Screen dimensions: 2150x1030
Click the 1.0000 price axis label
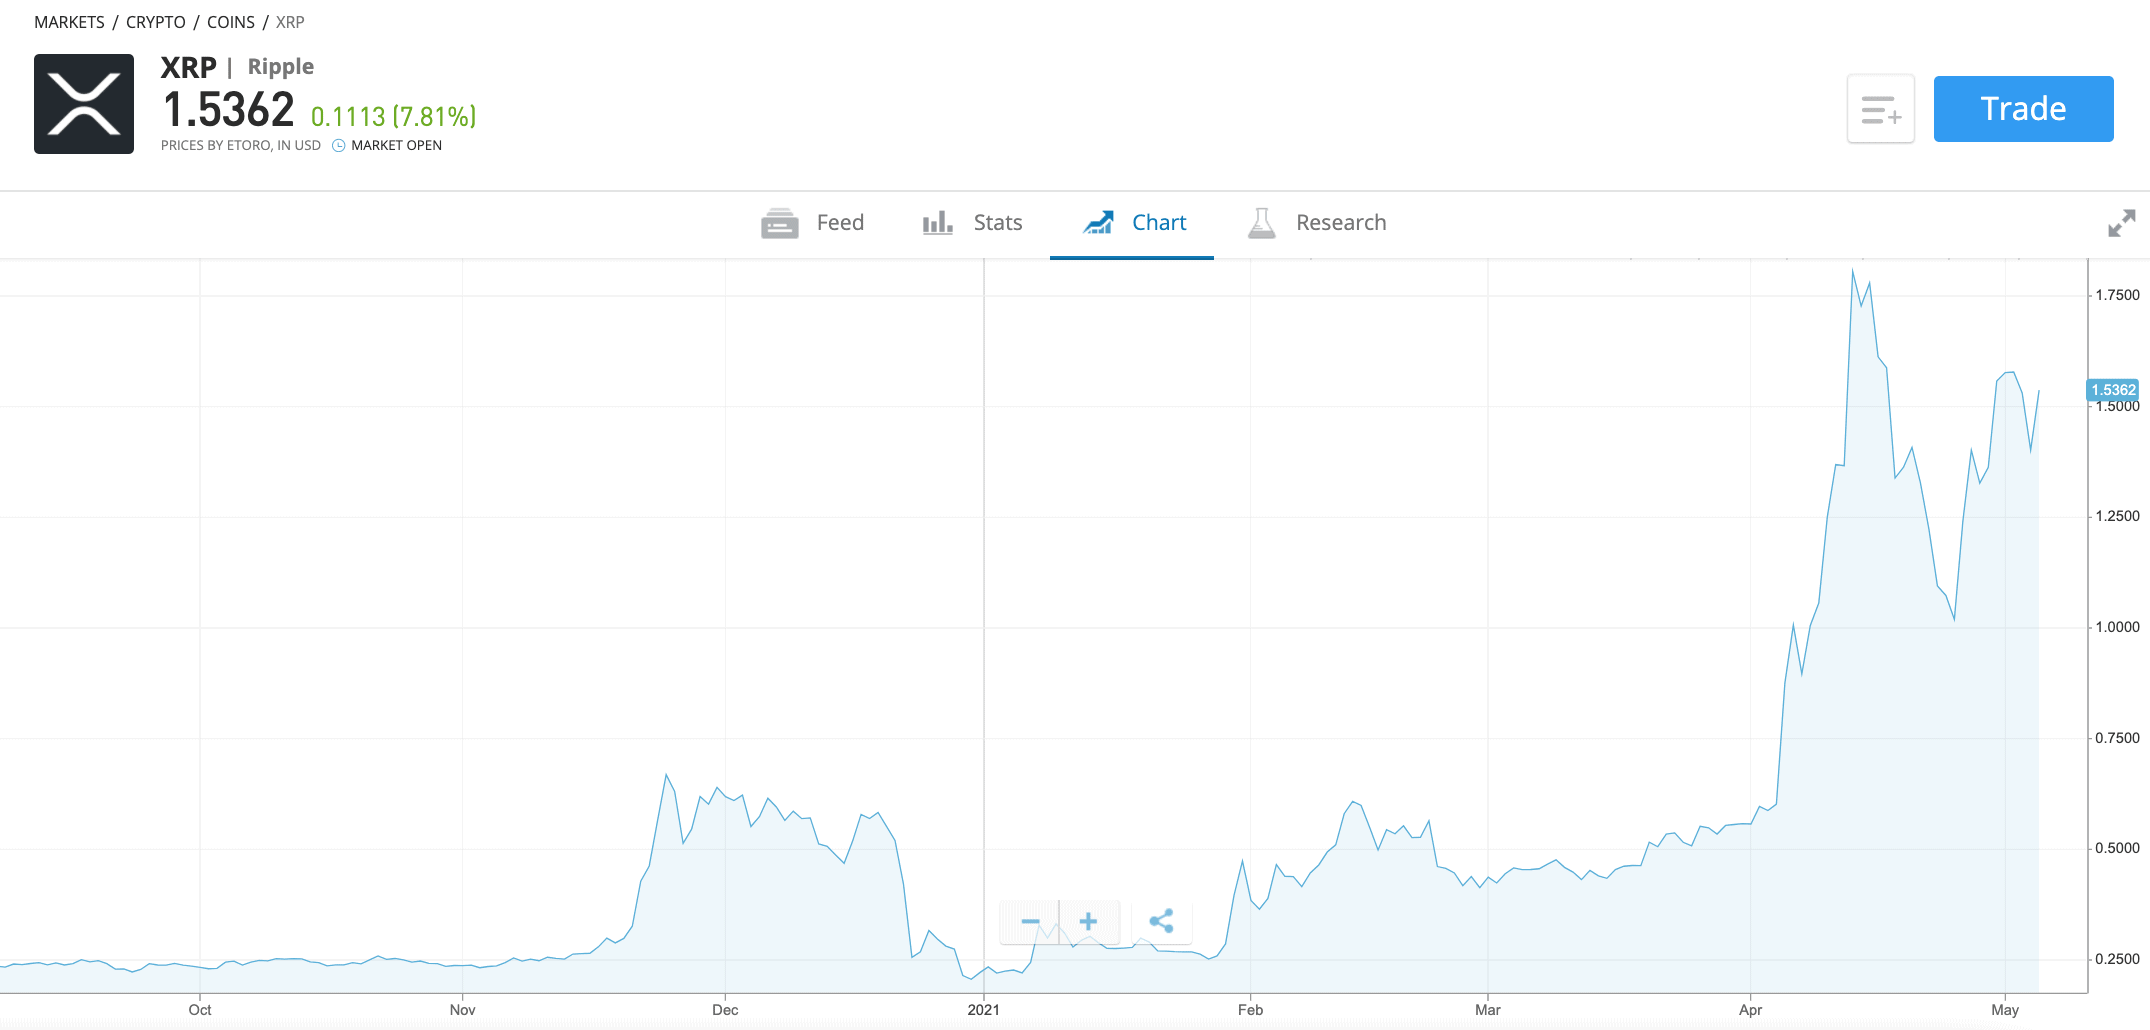[x=2118, y=627]
